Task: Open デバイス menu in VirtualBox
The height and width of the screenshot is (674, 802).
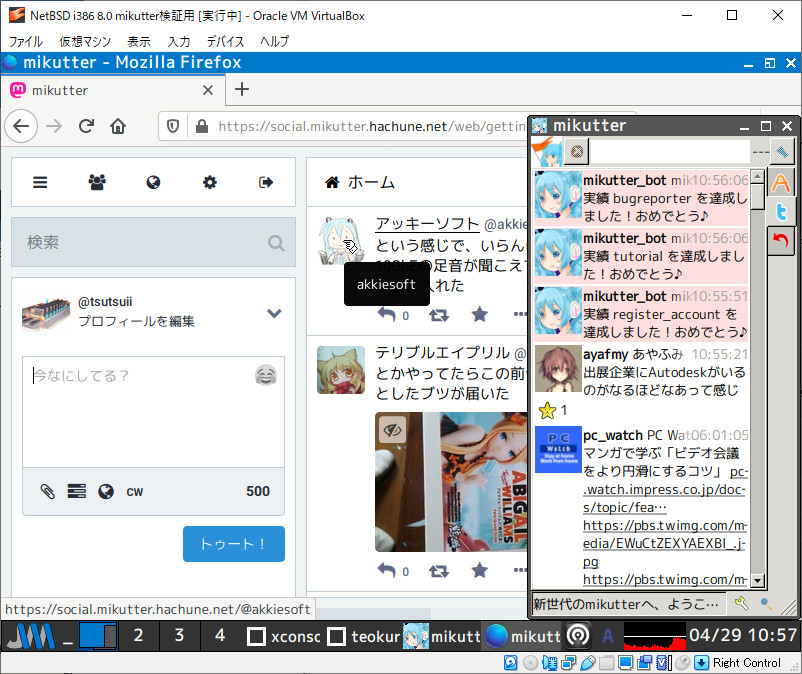Action: coord(226,41)
